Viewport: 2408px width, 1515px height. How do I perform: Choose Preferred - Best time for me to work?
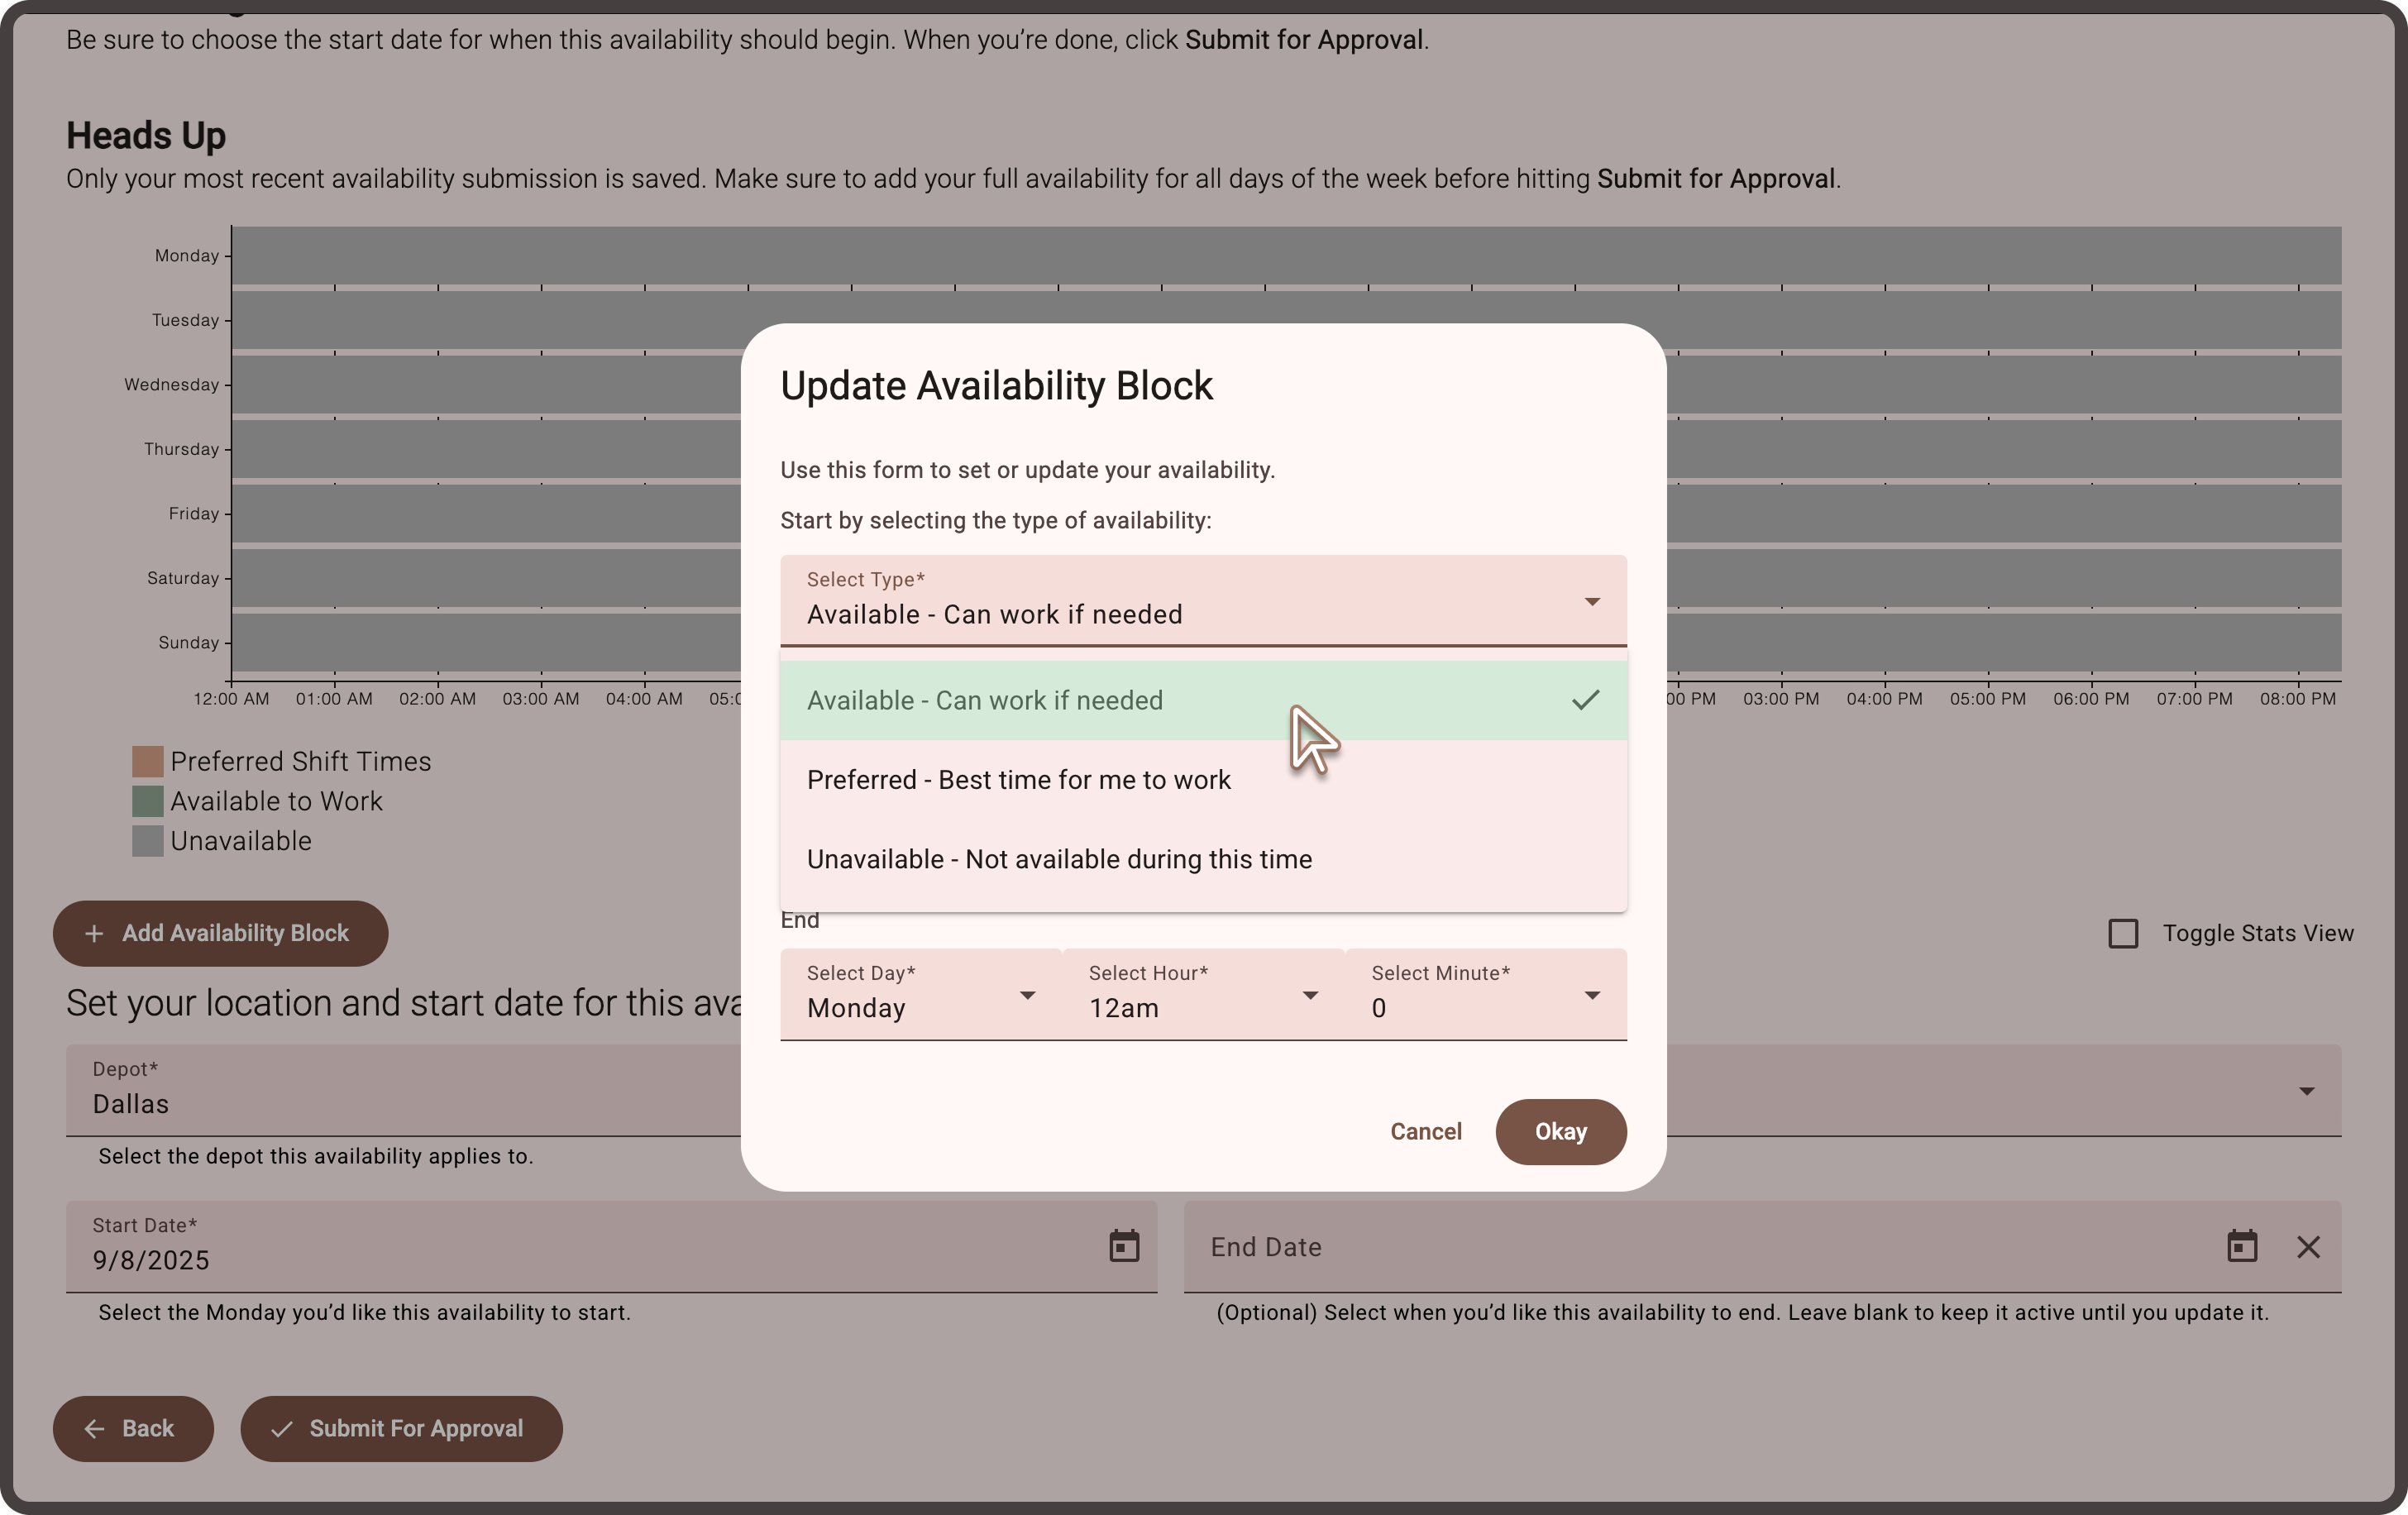coord(1018,780)
